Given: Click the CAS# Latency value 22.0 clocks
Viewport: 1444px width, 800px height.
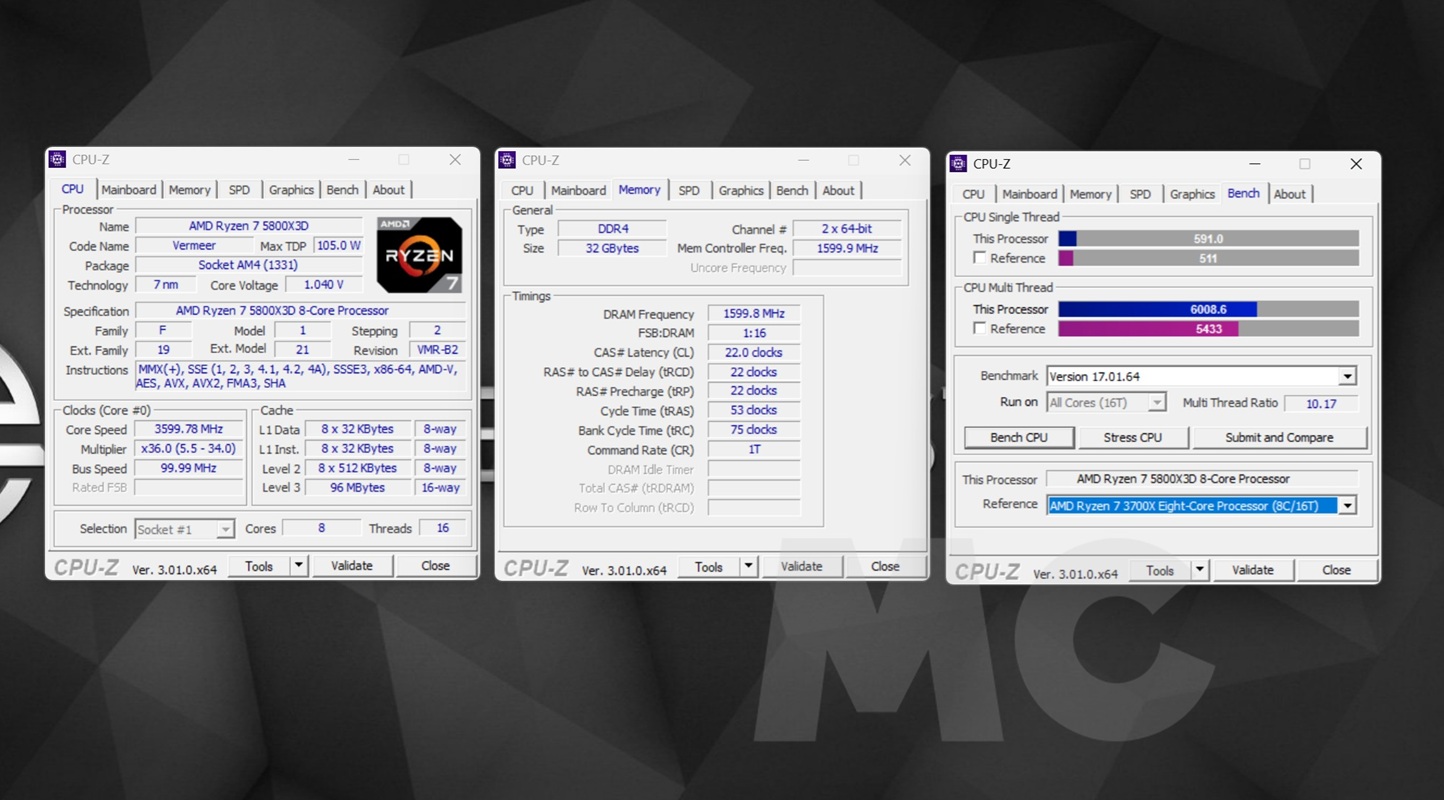Looking at the screenshot, I should pyautogui.click(x=754, y=353).
